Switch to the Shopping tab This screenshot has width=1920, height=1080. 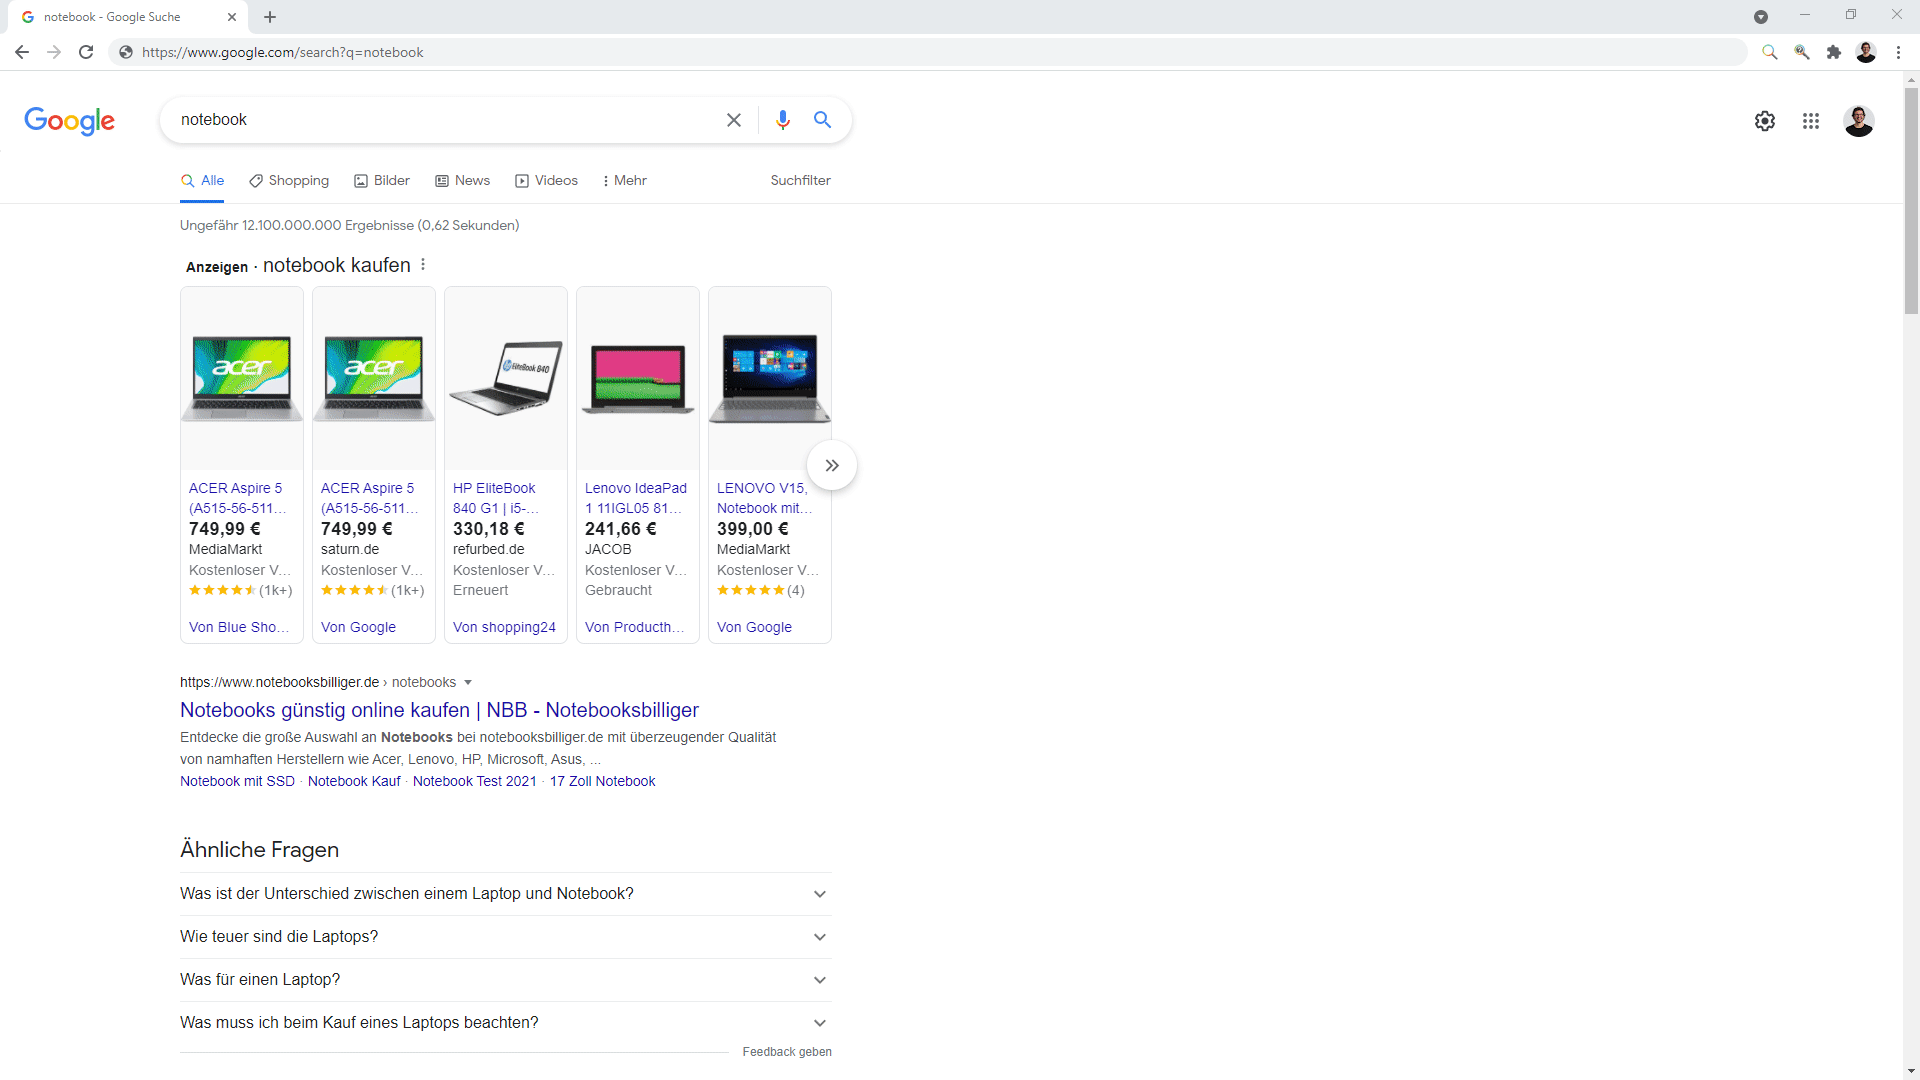(289, 181)
